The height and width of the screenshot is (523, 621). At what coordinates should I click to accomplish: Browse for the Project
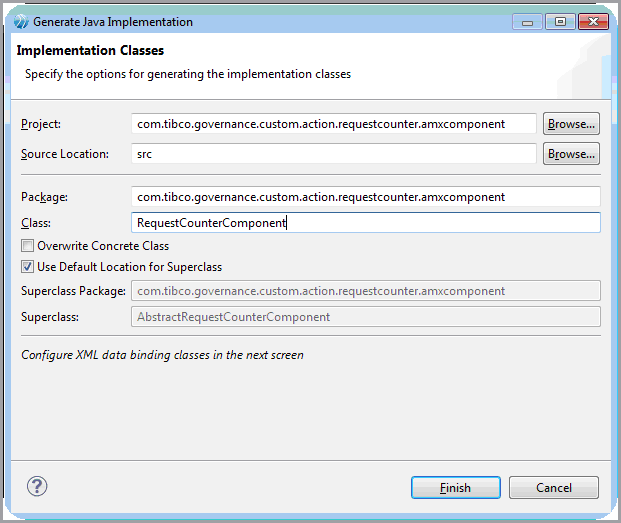(x=571, y=124)
